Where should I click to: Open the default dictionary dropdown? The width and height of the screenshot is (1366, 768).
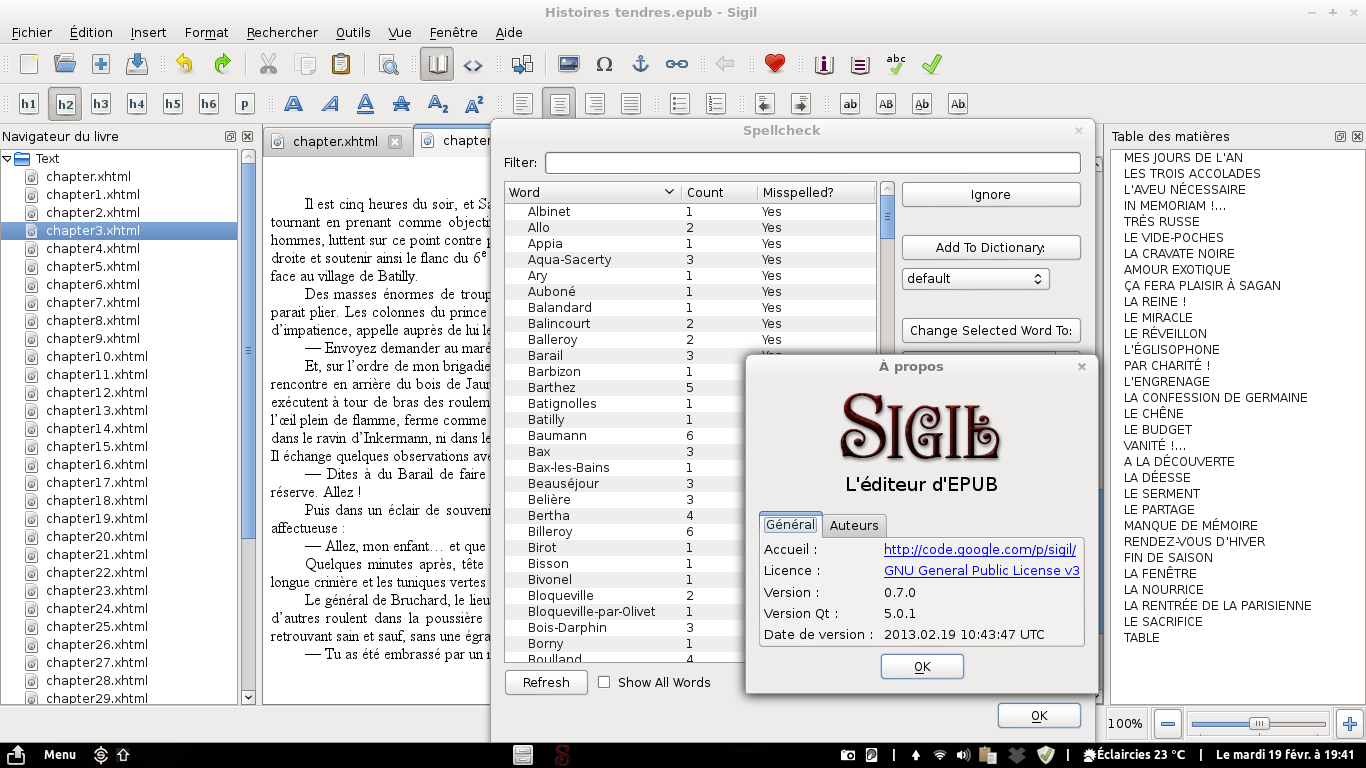975,279
